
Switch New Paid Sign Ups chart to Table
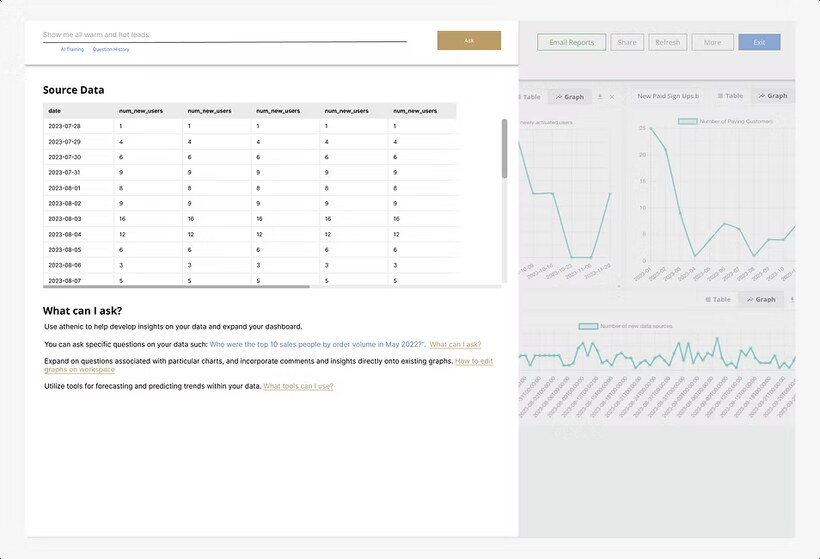731,96
